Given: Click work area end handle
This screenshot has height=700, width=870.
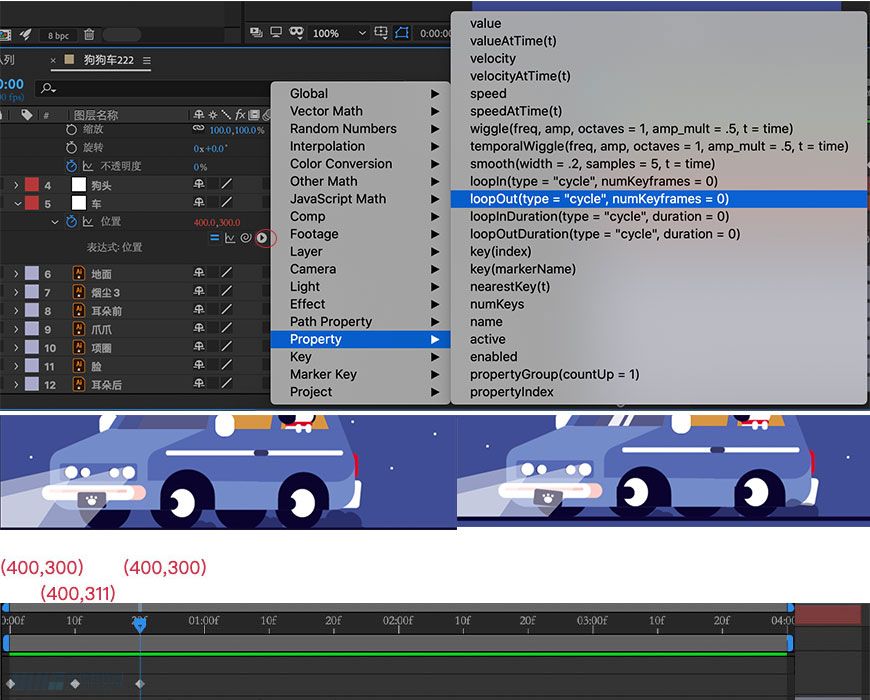Looking at the screenshot, I should click(790, 643).
